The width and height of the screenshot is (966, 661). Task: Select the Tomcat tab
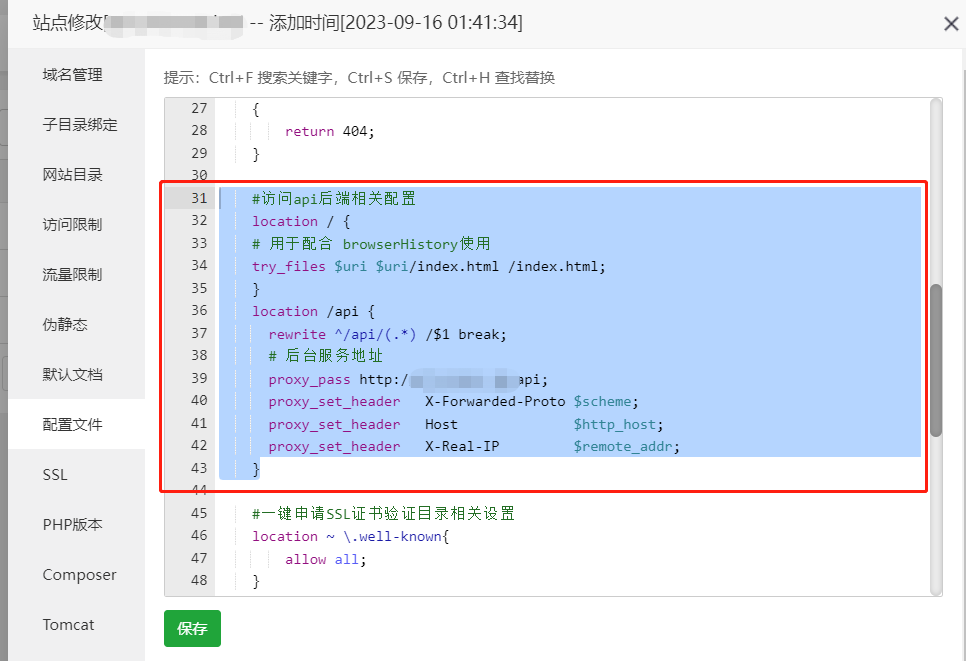pos(68,625)
